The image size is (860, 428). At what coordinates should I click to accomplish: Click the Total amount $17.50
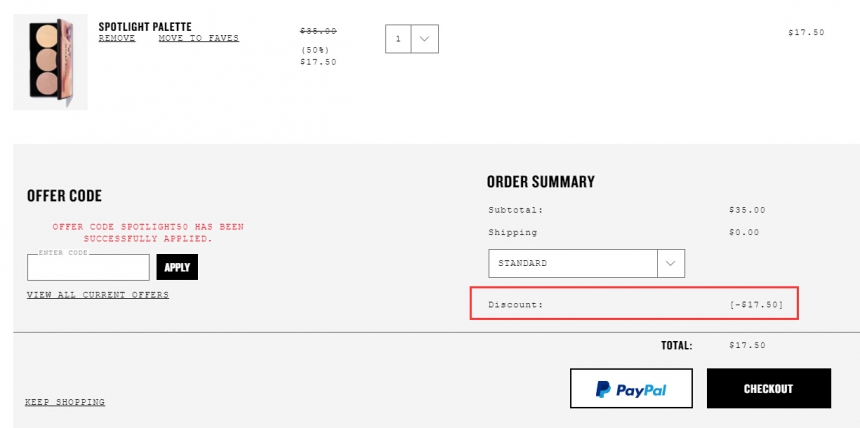pos(747,345)
